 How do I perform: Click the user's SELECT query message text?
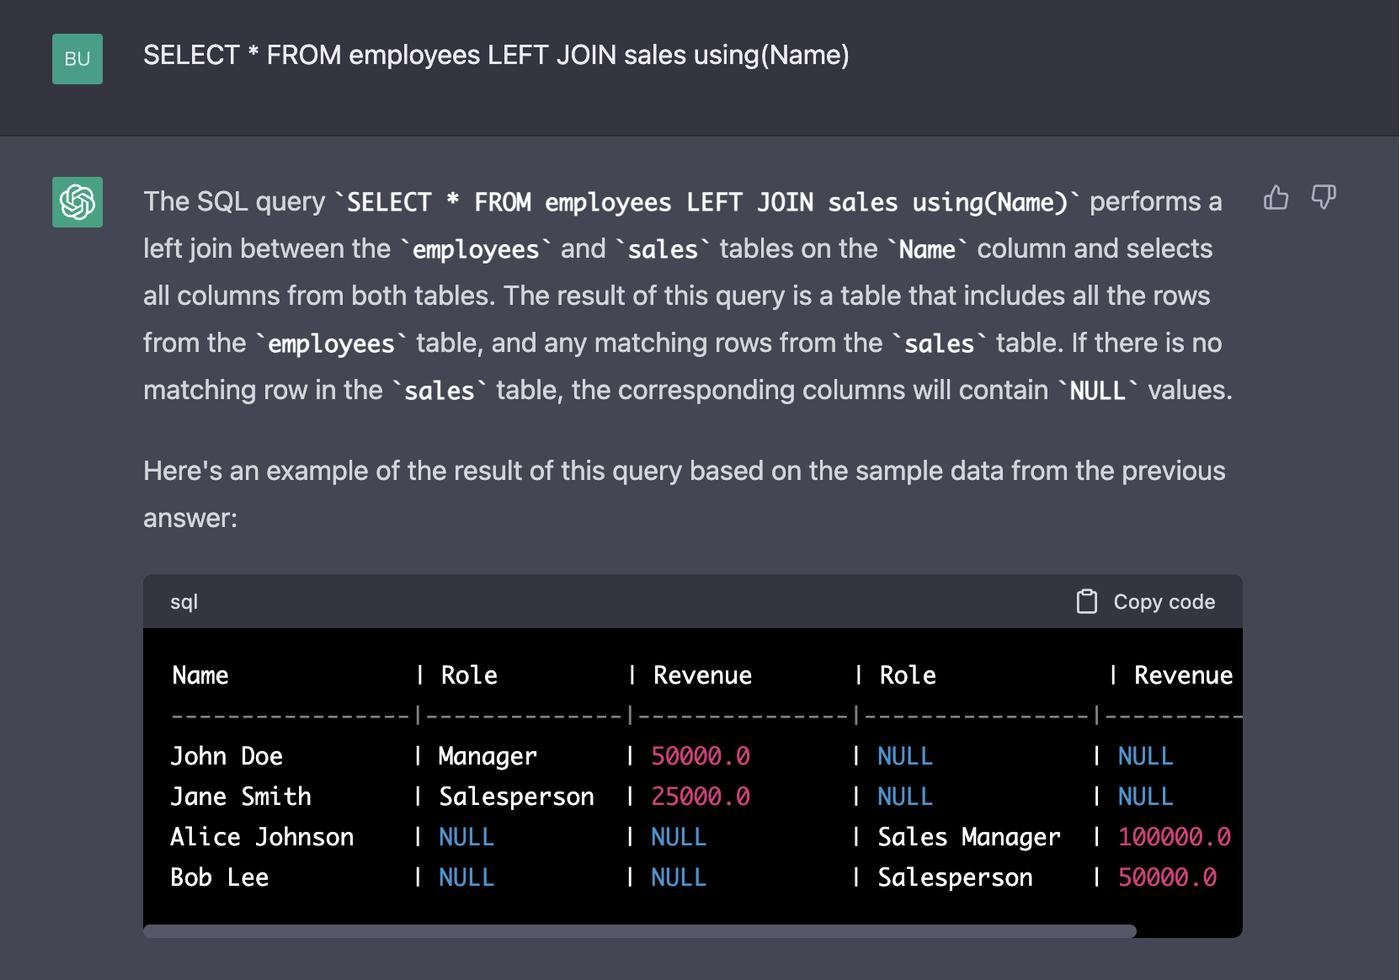pos(496,55)
